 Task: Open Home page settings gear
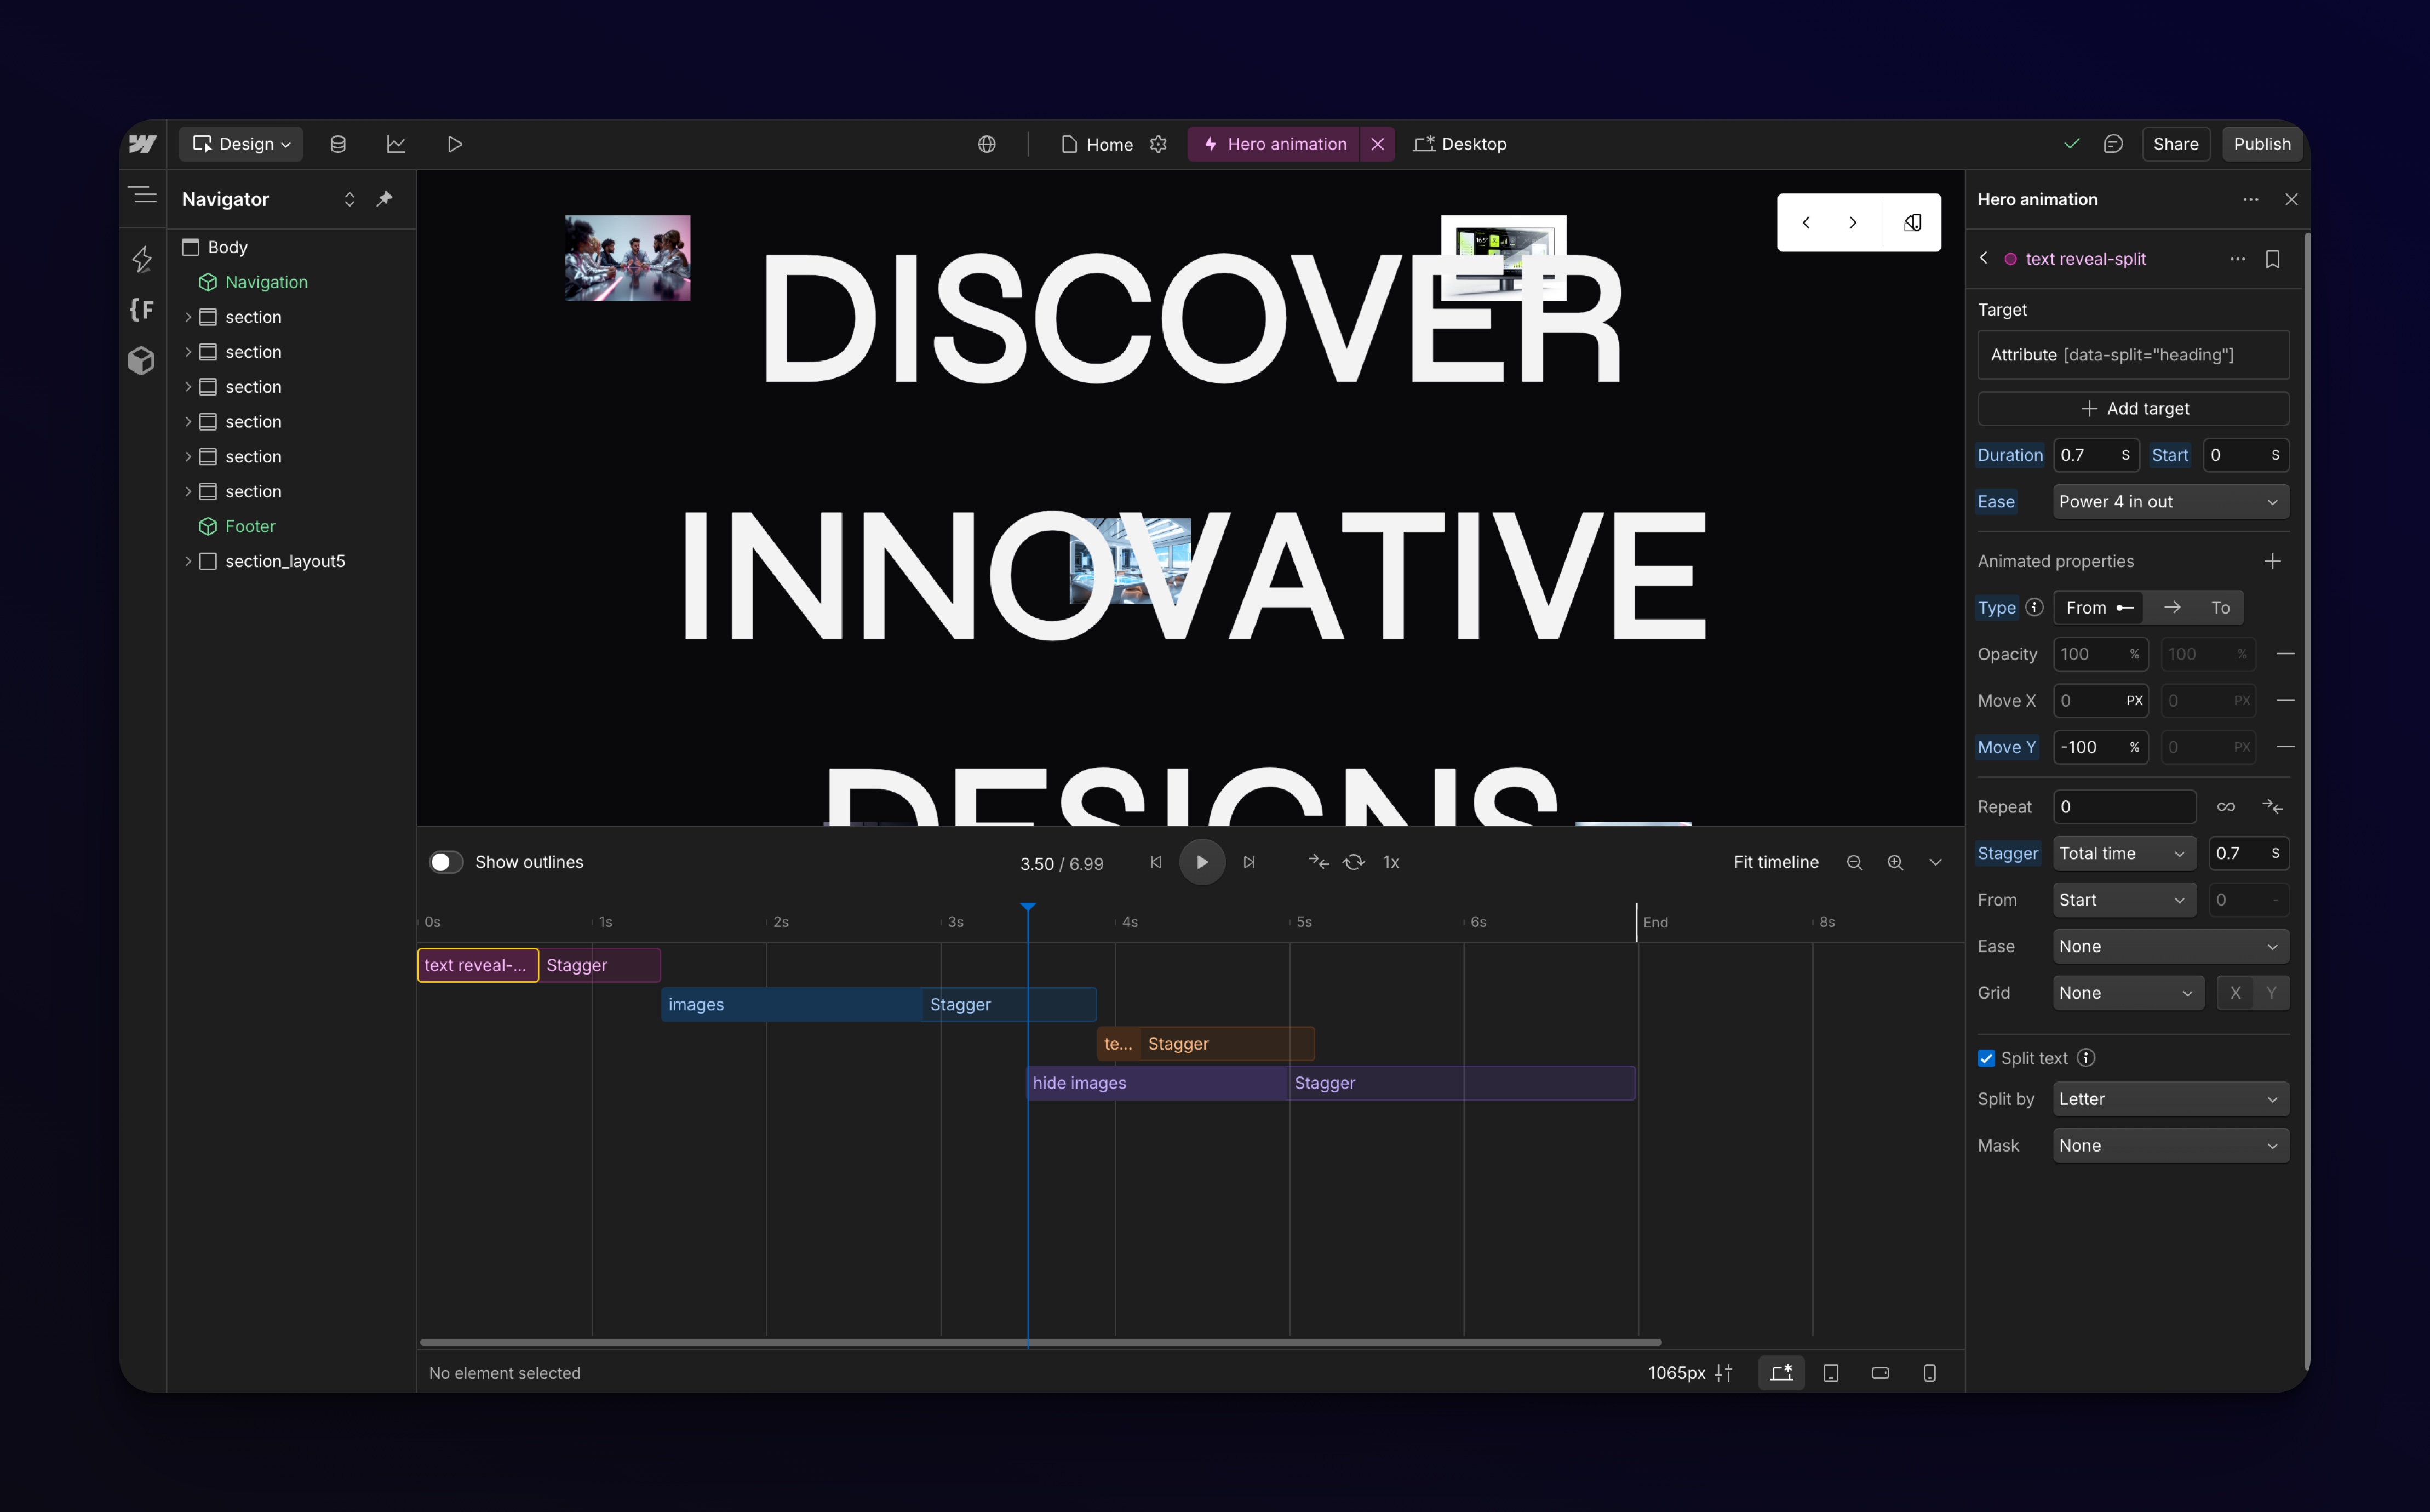coord(1158,144)
